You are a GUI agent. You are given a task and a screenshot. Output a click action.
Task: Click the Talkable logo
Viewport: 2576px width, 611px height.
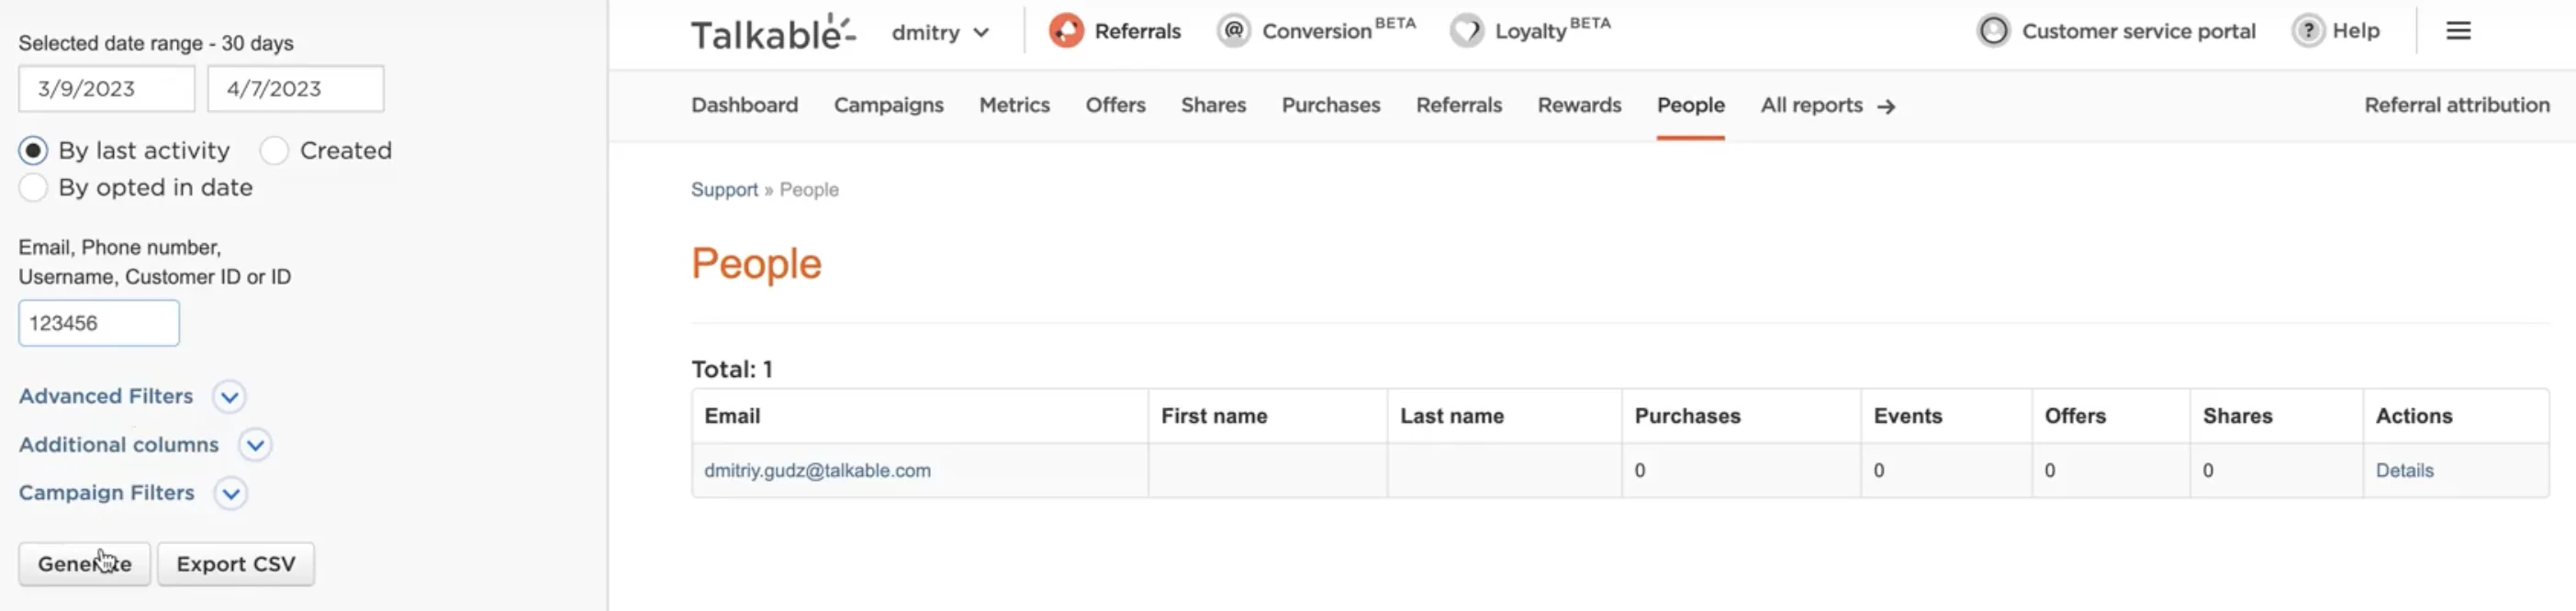tap(773, 33)
